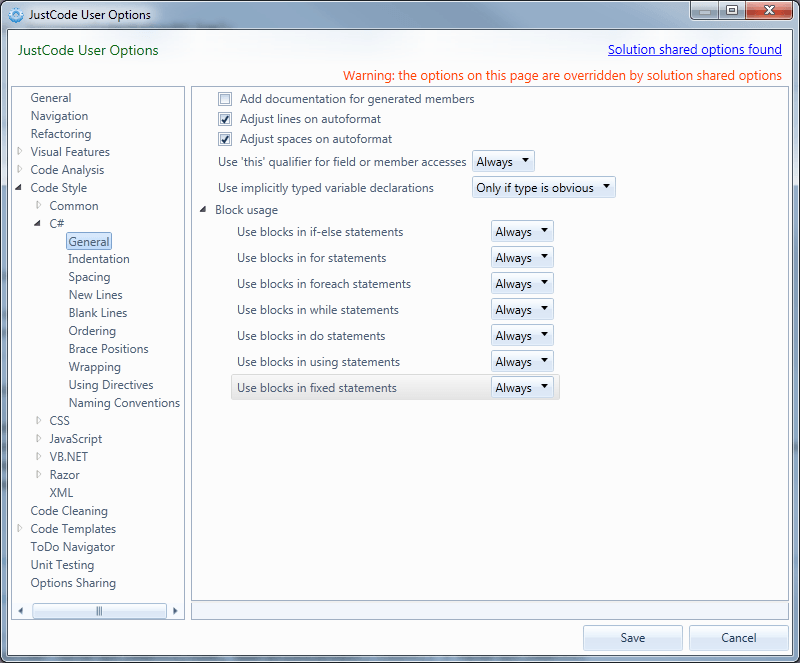Open the Using Directives options page
The height and width of the screenshot is (663, 800).
click(111, 385)
